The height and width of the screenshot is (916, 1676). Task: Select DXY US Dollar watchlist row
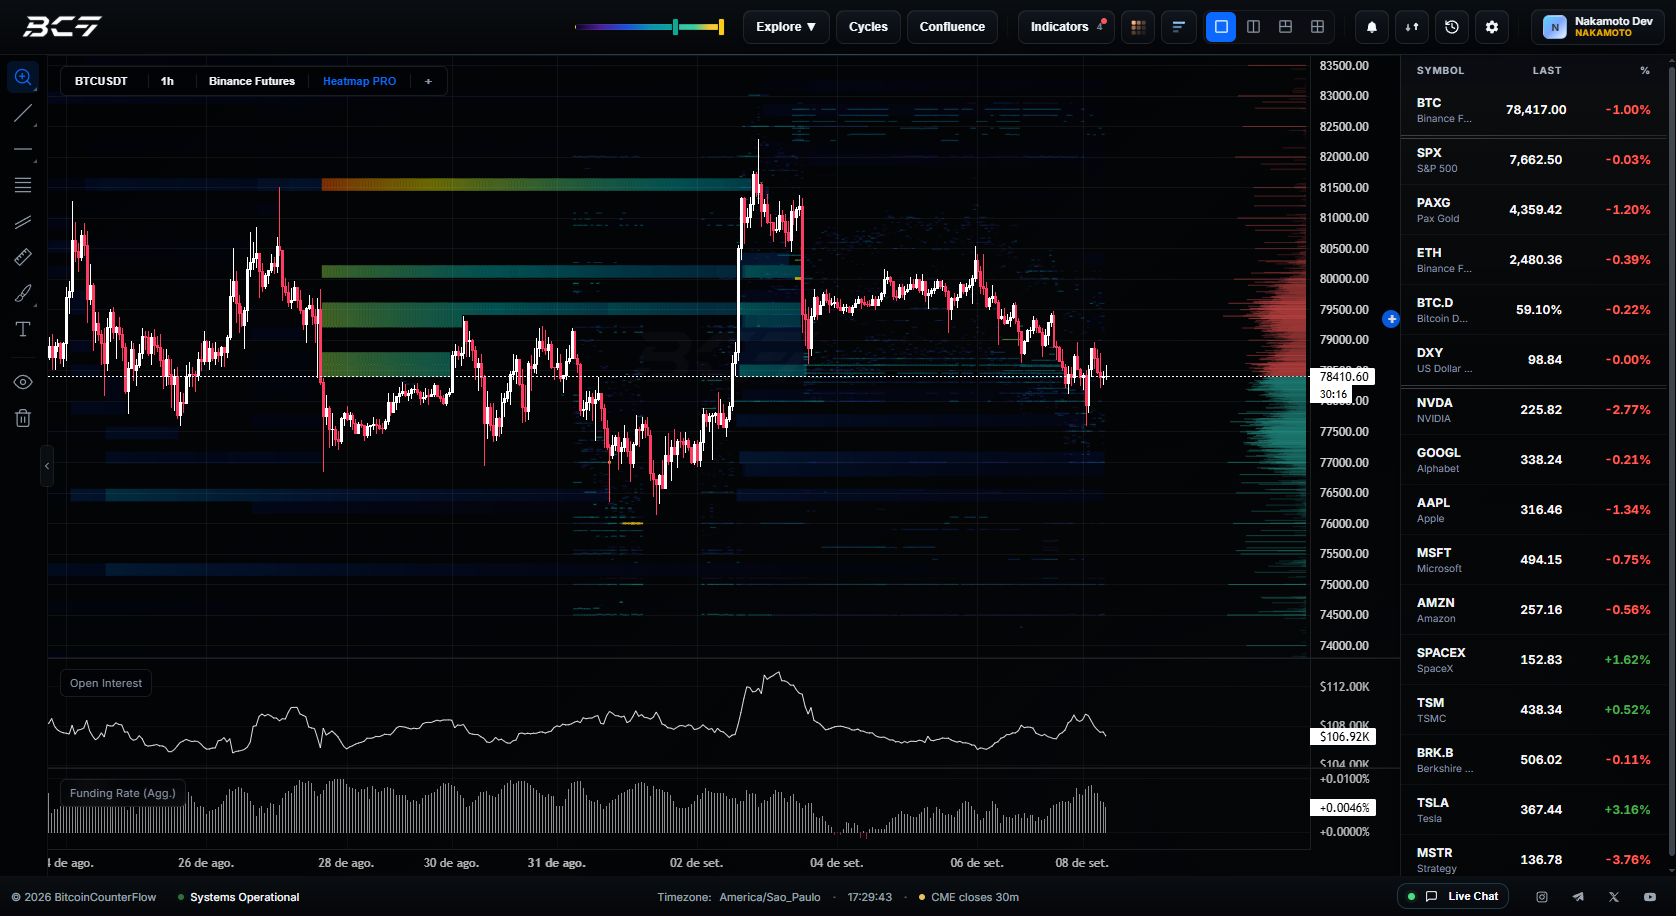pyautogui.click(x=1534, y=360)
